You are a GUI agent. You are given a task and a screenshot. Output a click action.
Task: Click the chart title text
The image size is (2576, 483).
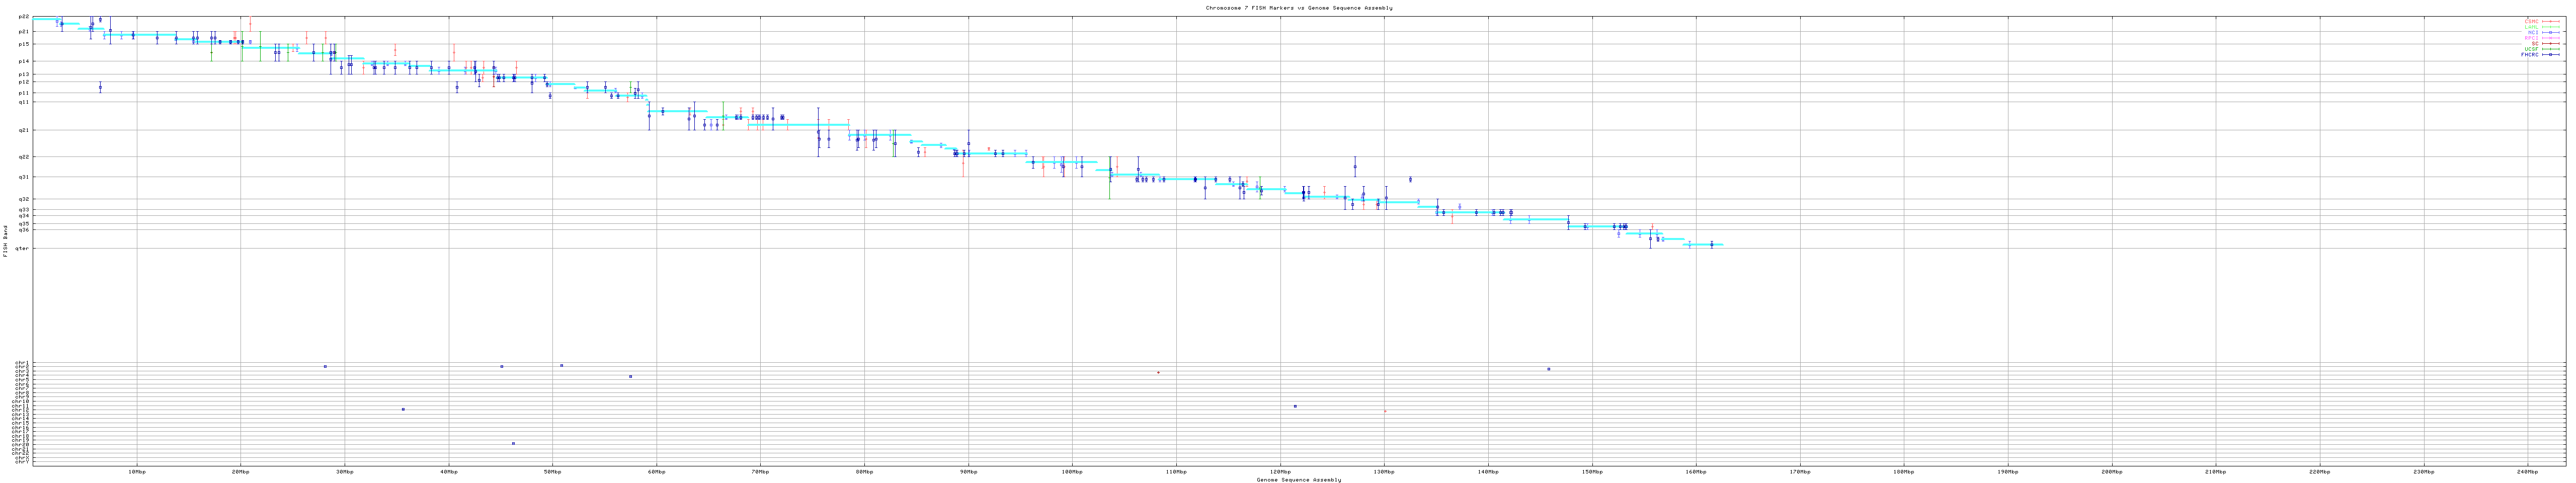tap(1298, 8)
